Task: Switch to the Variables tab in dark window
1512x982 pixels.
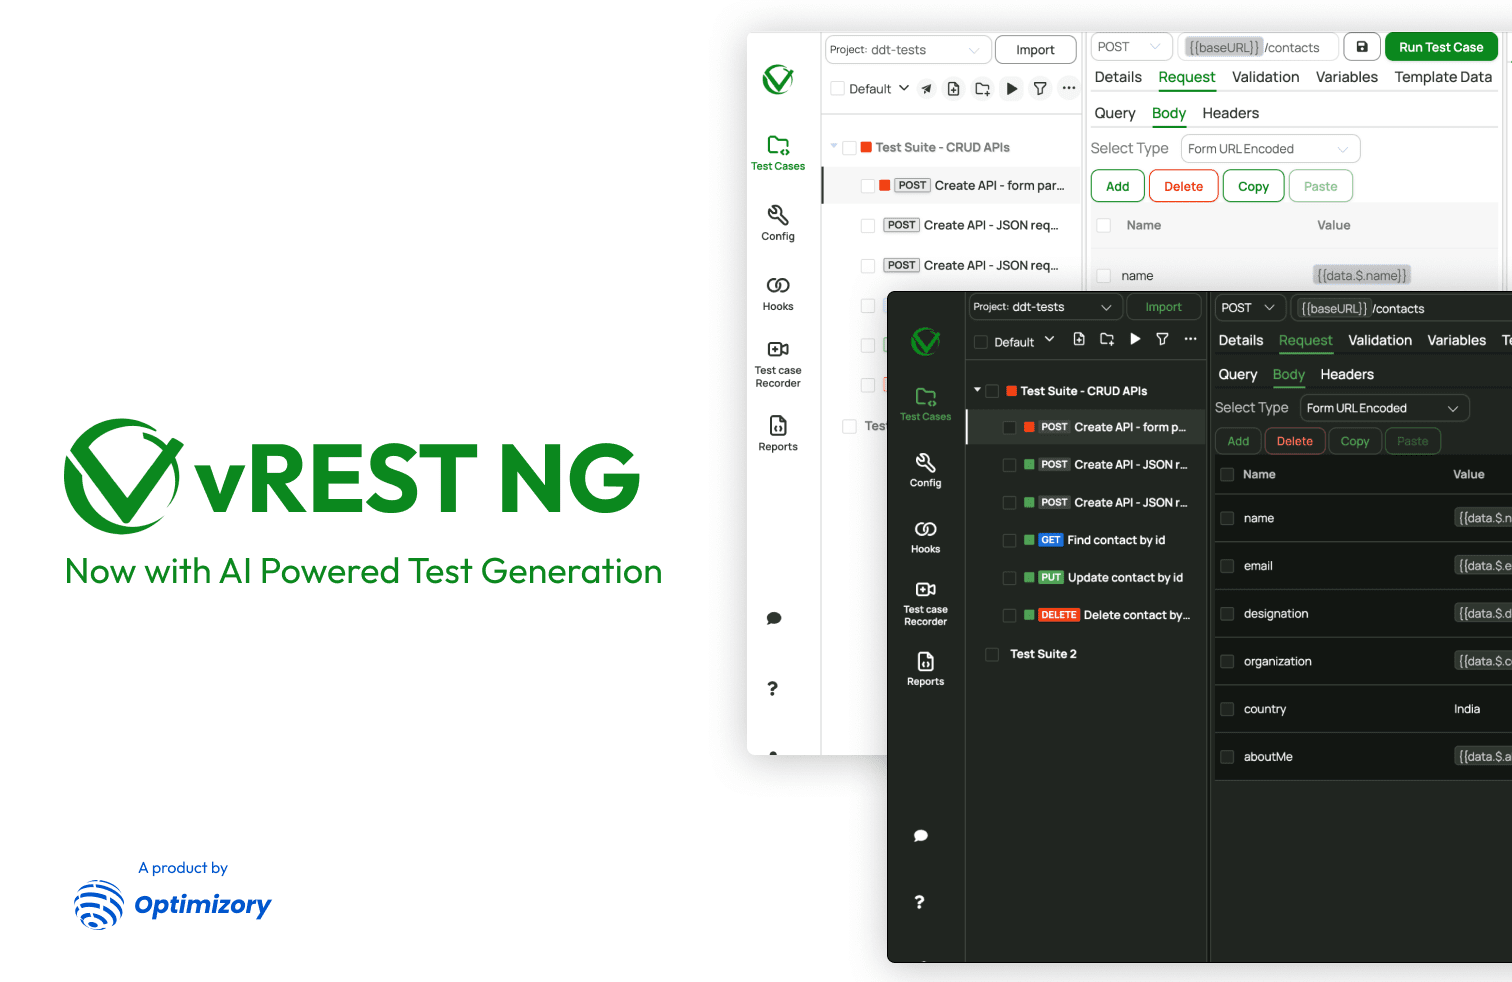Action: 1457,340
